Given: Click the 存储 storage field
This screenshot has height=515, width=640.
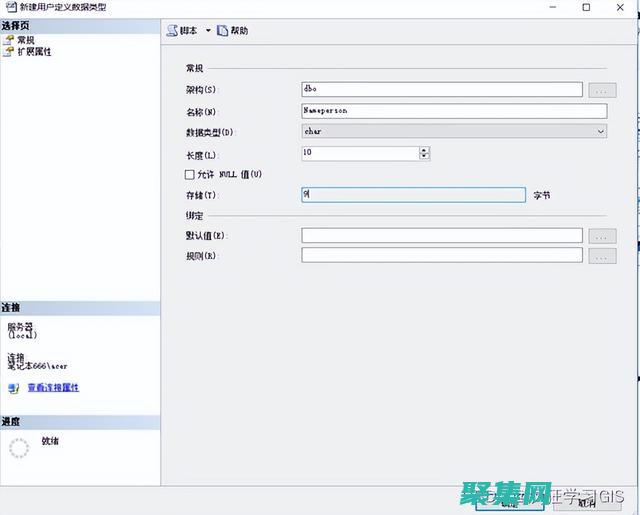Looking at the screenshot, I should pyautogui.click(x=413, y=195).
